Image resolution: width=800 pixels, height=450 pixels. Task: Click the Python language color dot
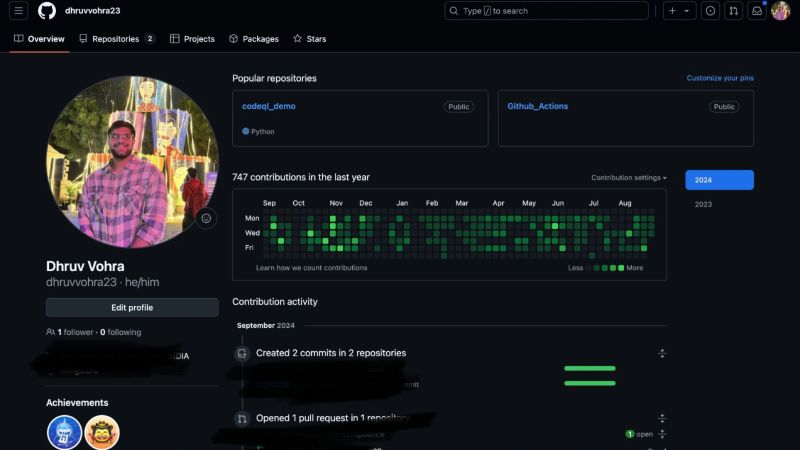coord(245,131)
